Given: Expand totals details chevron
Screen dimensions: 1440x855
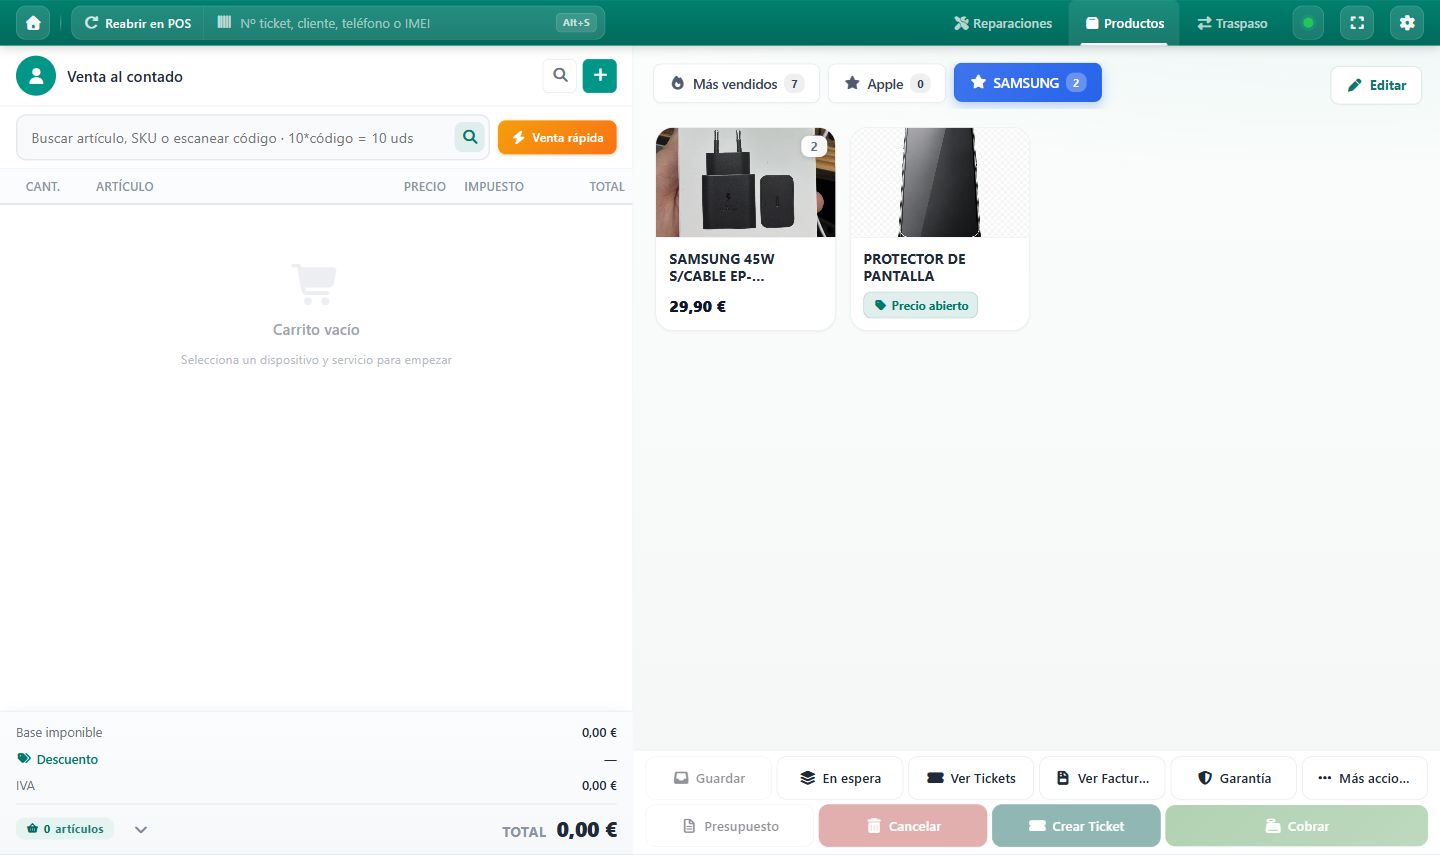Looking at the screenshot, I should tap(141, 829).
